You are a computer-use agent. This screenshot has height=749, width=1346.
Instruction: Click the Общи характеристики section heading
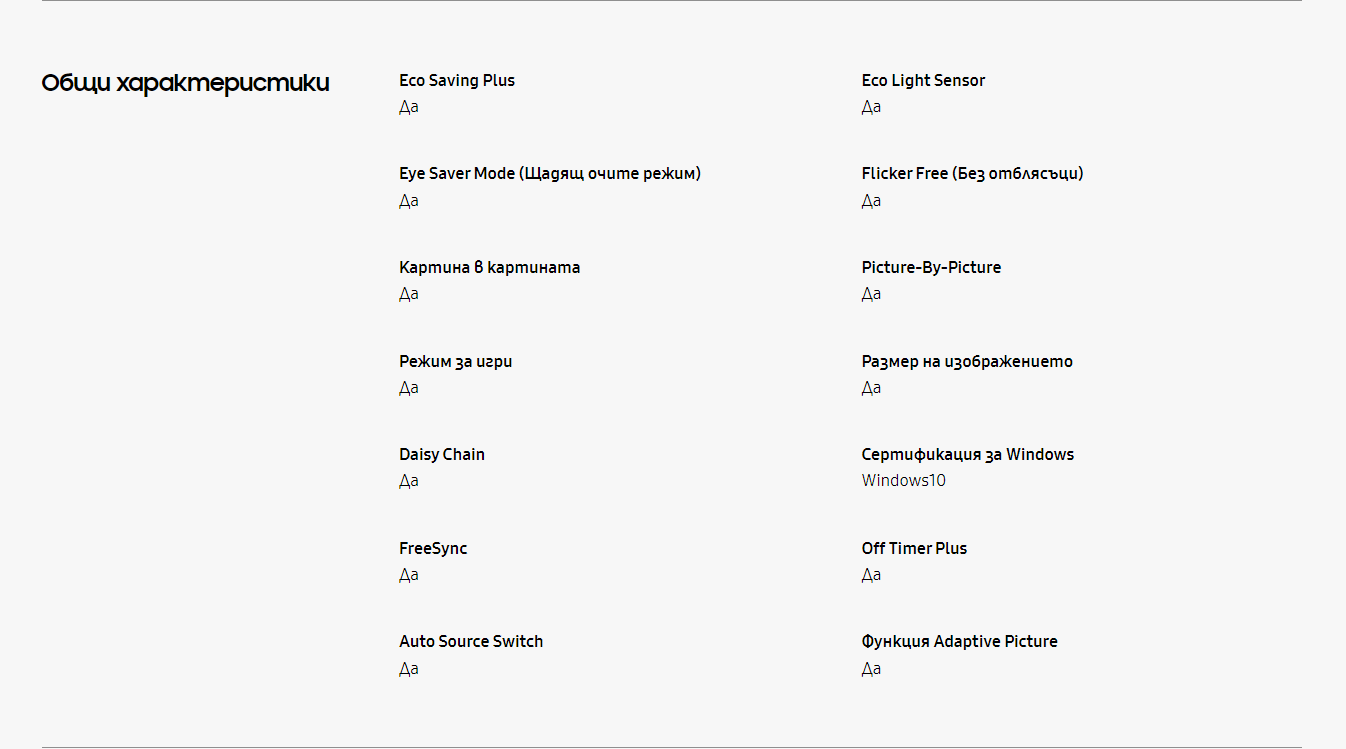(x=185, y=83)
